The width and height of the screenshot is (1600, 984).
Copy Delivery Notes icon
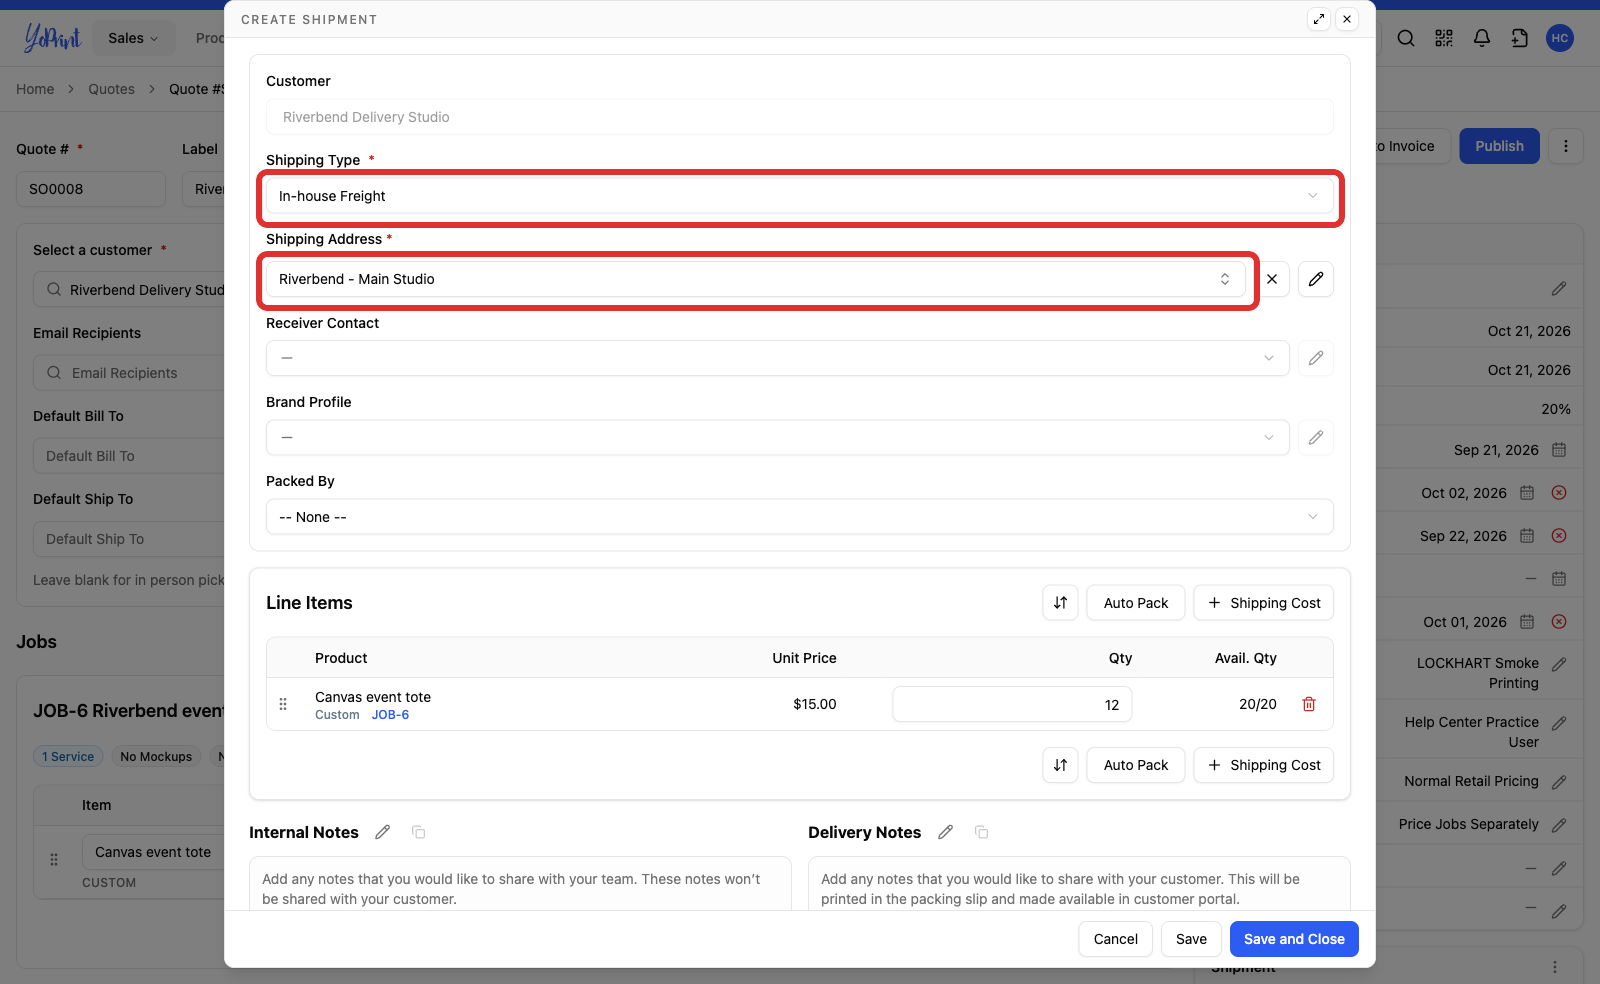982,832
